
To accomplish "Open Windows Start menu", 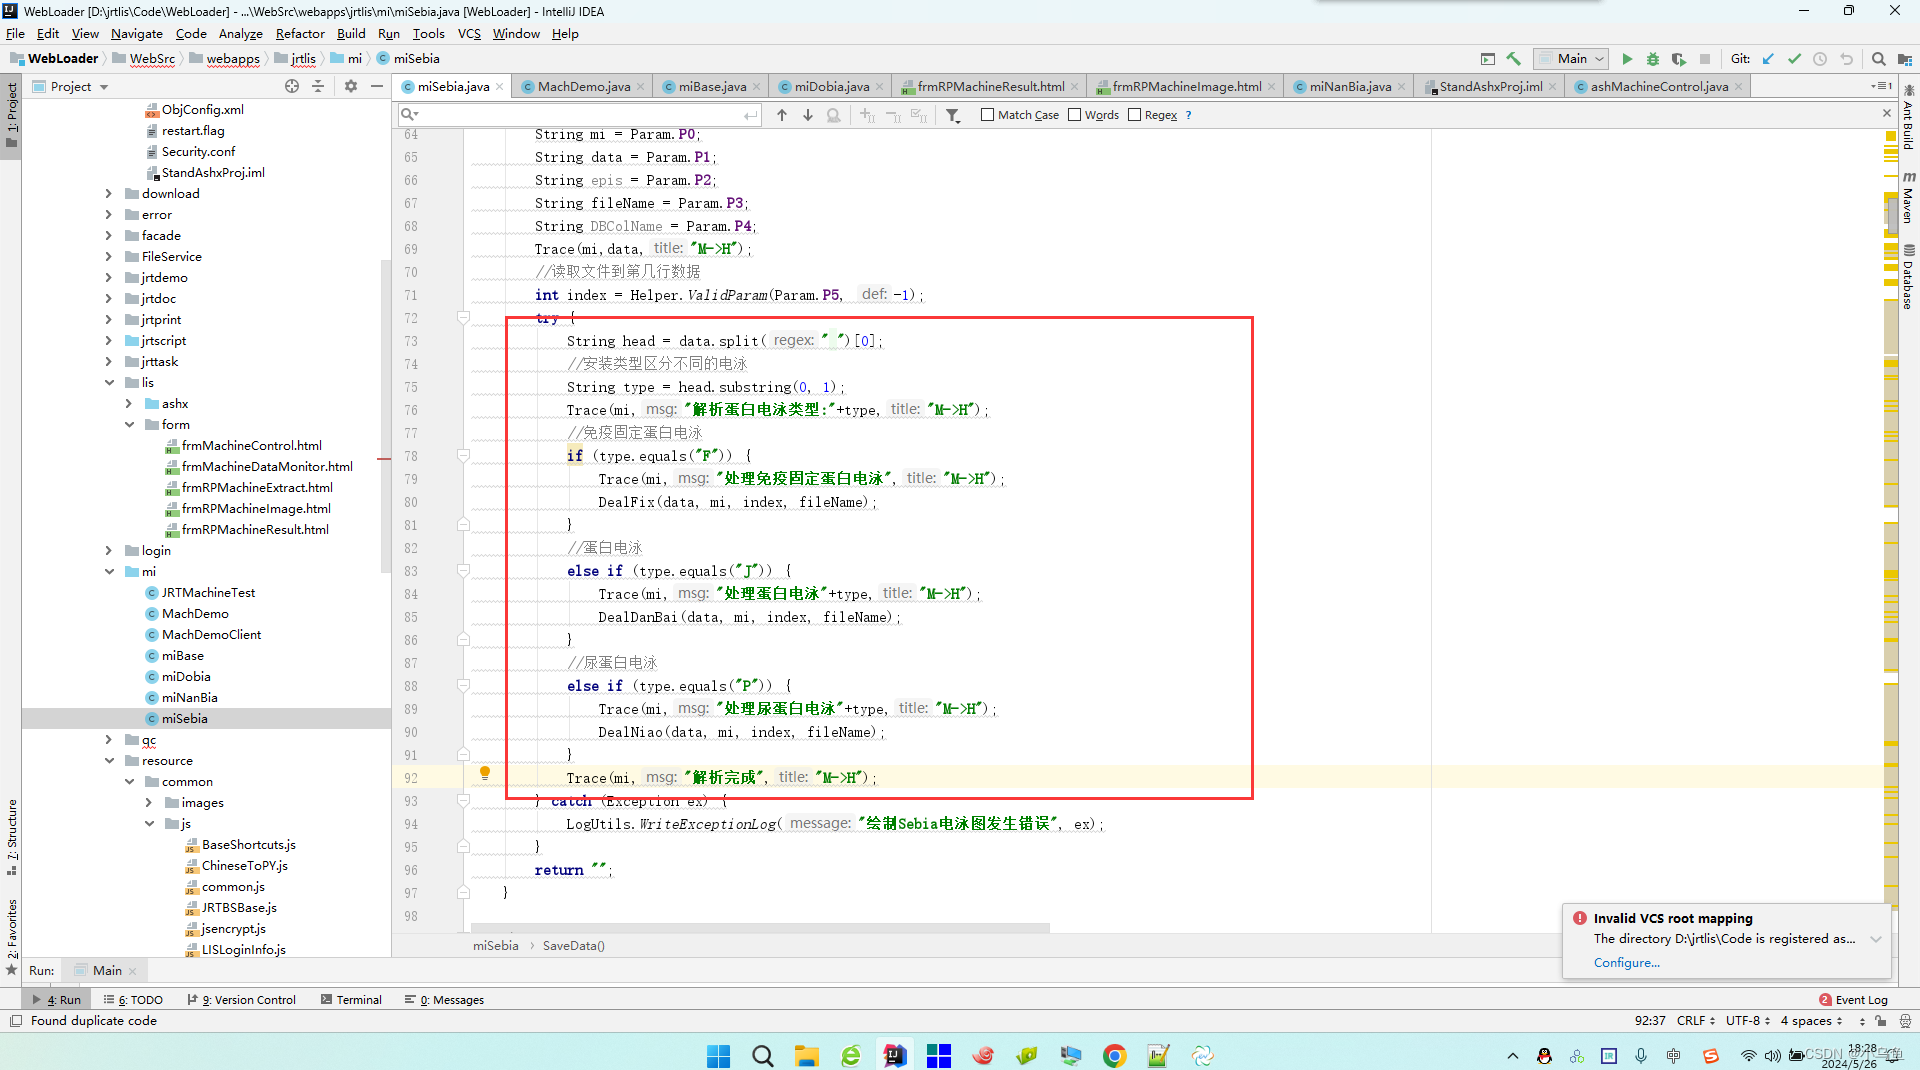I will click(x=718, y=1055).
